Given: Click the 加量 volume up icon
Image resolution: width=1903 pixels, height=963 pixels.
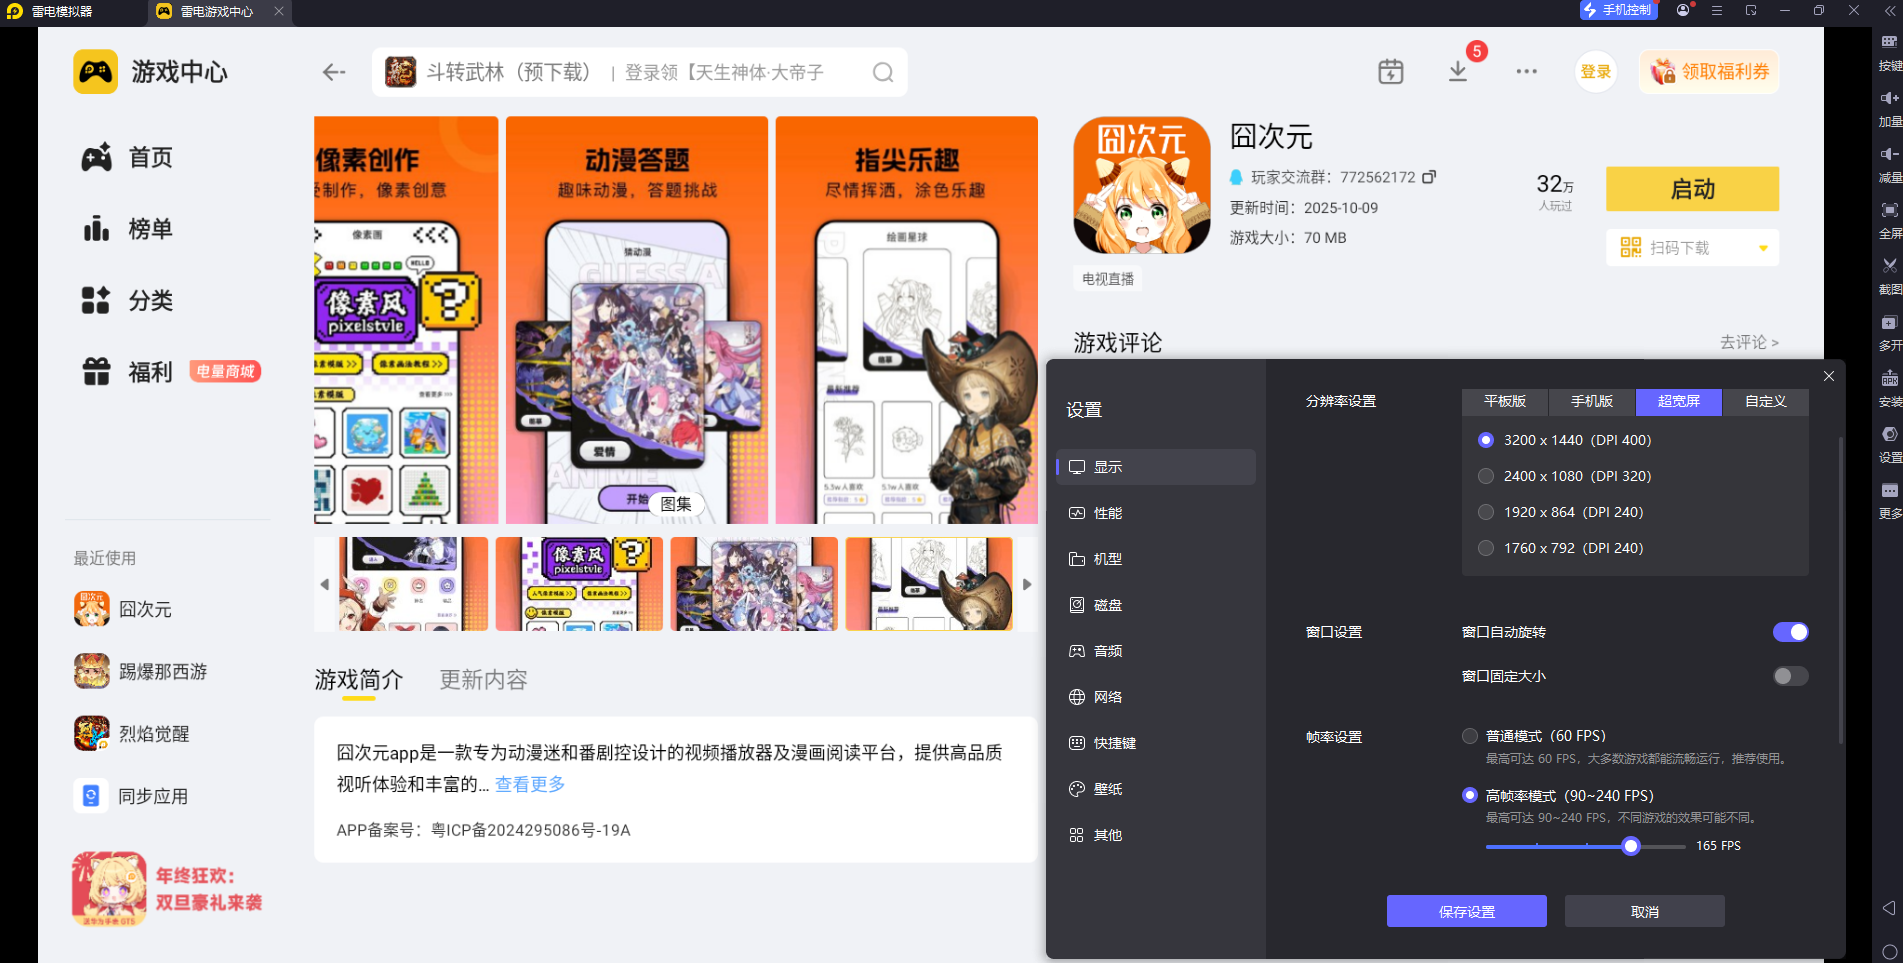Looking at the screenshot, I should [x=1889, y=98].
